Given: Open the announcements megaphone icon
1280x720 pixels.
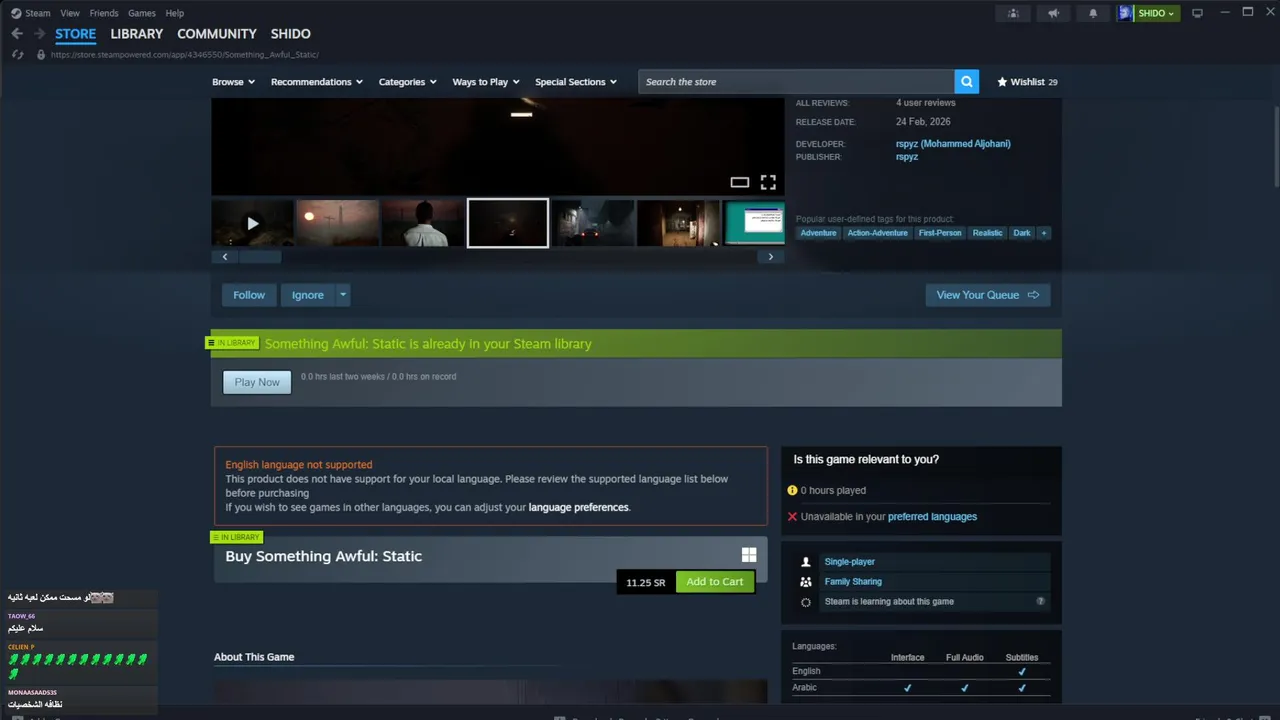Looking at the screenshot, I should coord(1053,13).
